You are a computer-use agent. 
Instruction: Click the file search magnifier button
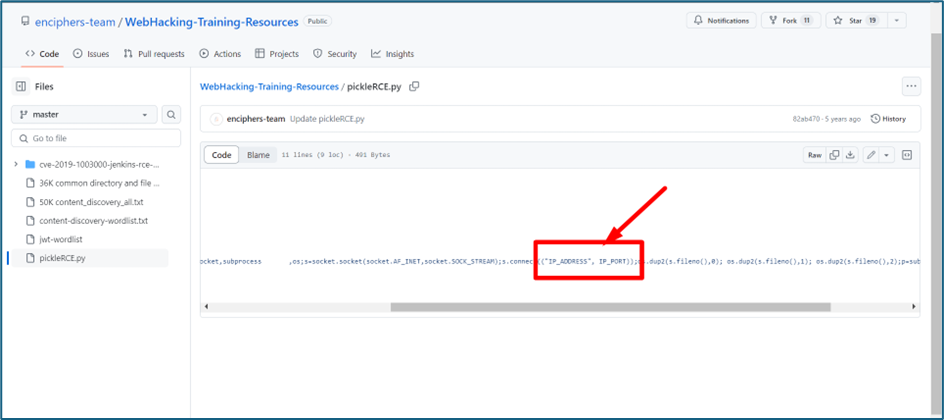172,114
